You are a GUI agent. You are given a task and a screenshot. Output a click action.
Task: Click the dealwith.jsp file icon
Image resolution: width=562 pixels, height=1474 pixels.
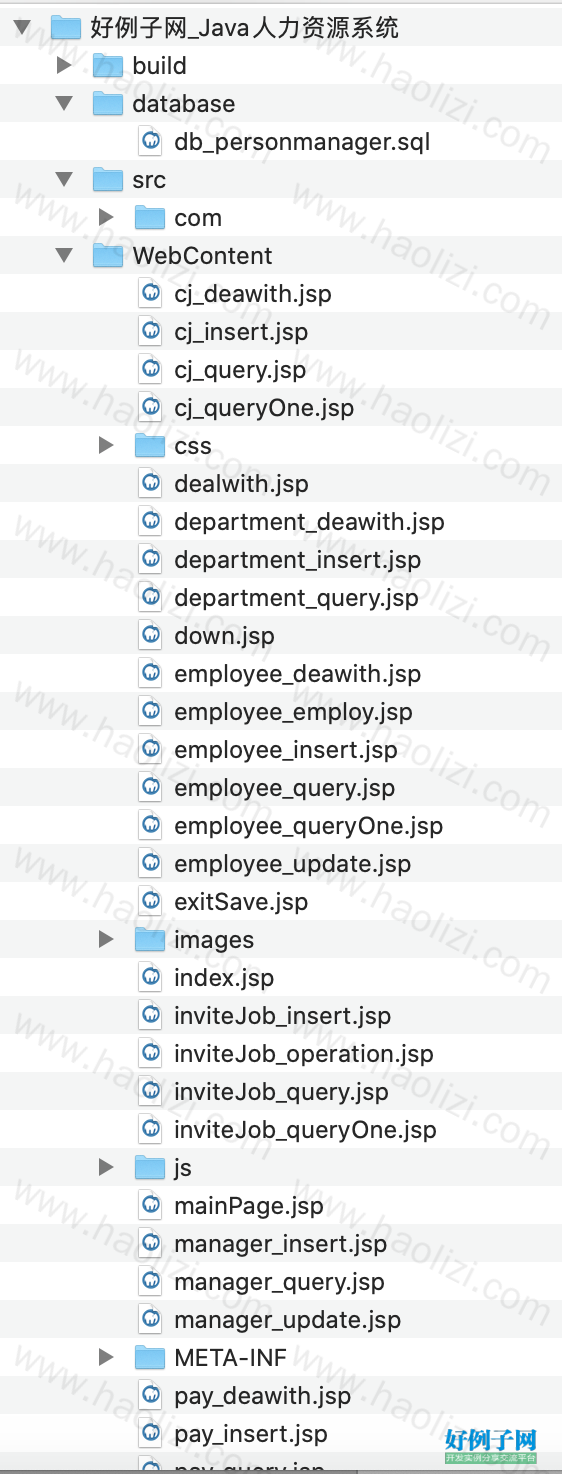coord(150,484)
